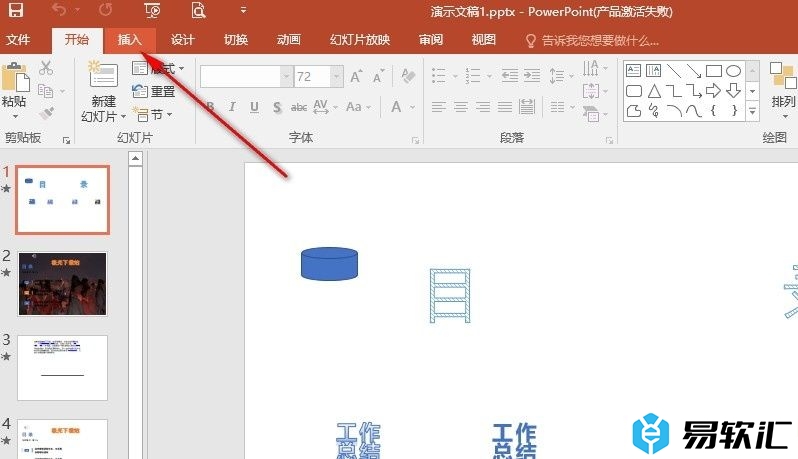This screenshot has width=798, height=459.
Task: Align text right
Action: click(483, 107)
